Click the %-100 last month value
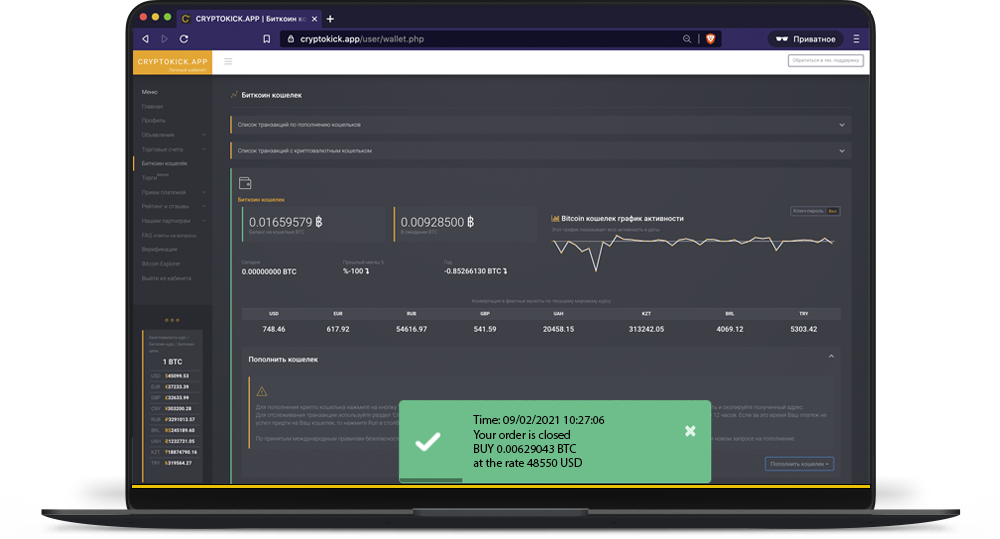Viewport: 1000px width, 539px height. (356, 271)
